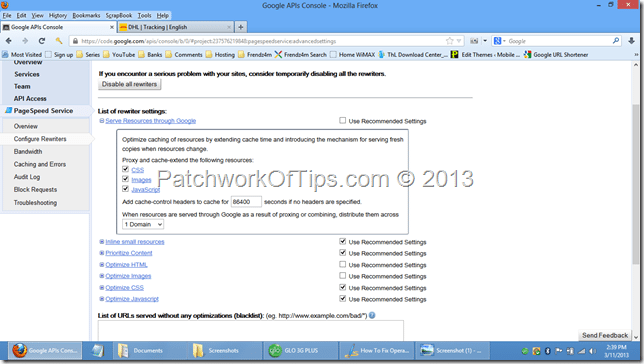The height and width of the screenshot is (364, 644).
Task: Open the Tools menu
Action: (x=144, y=15)
